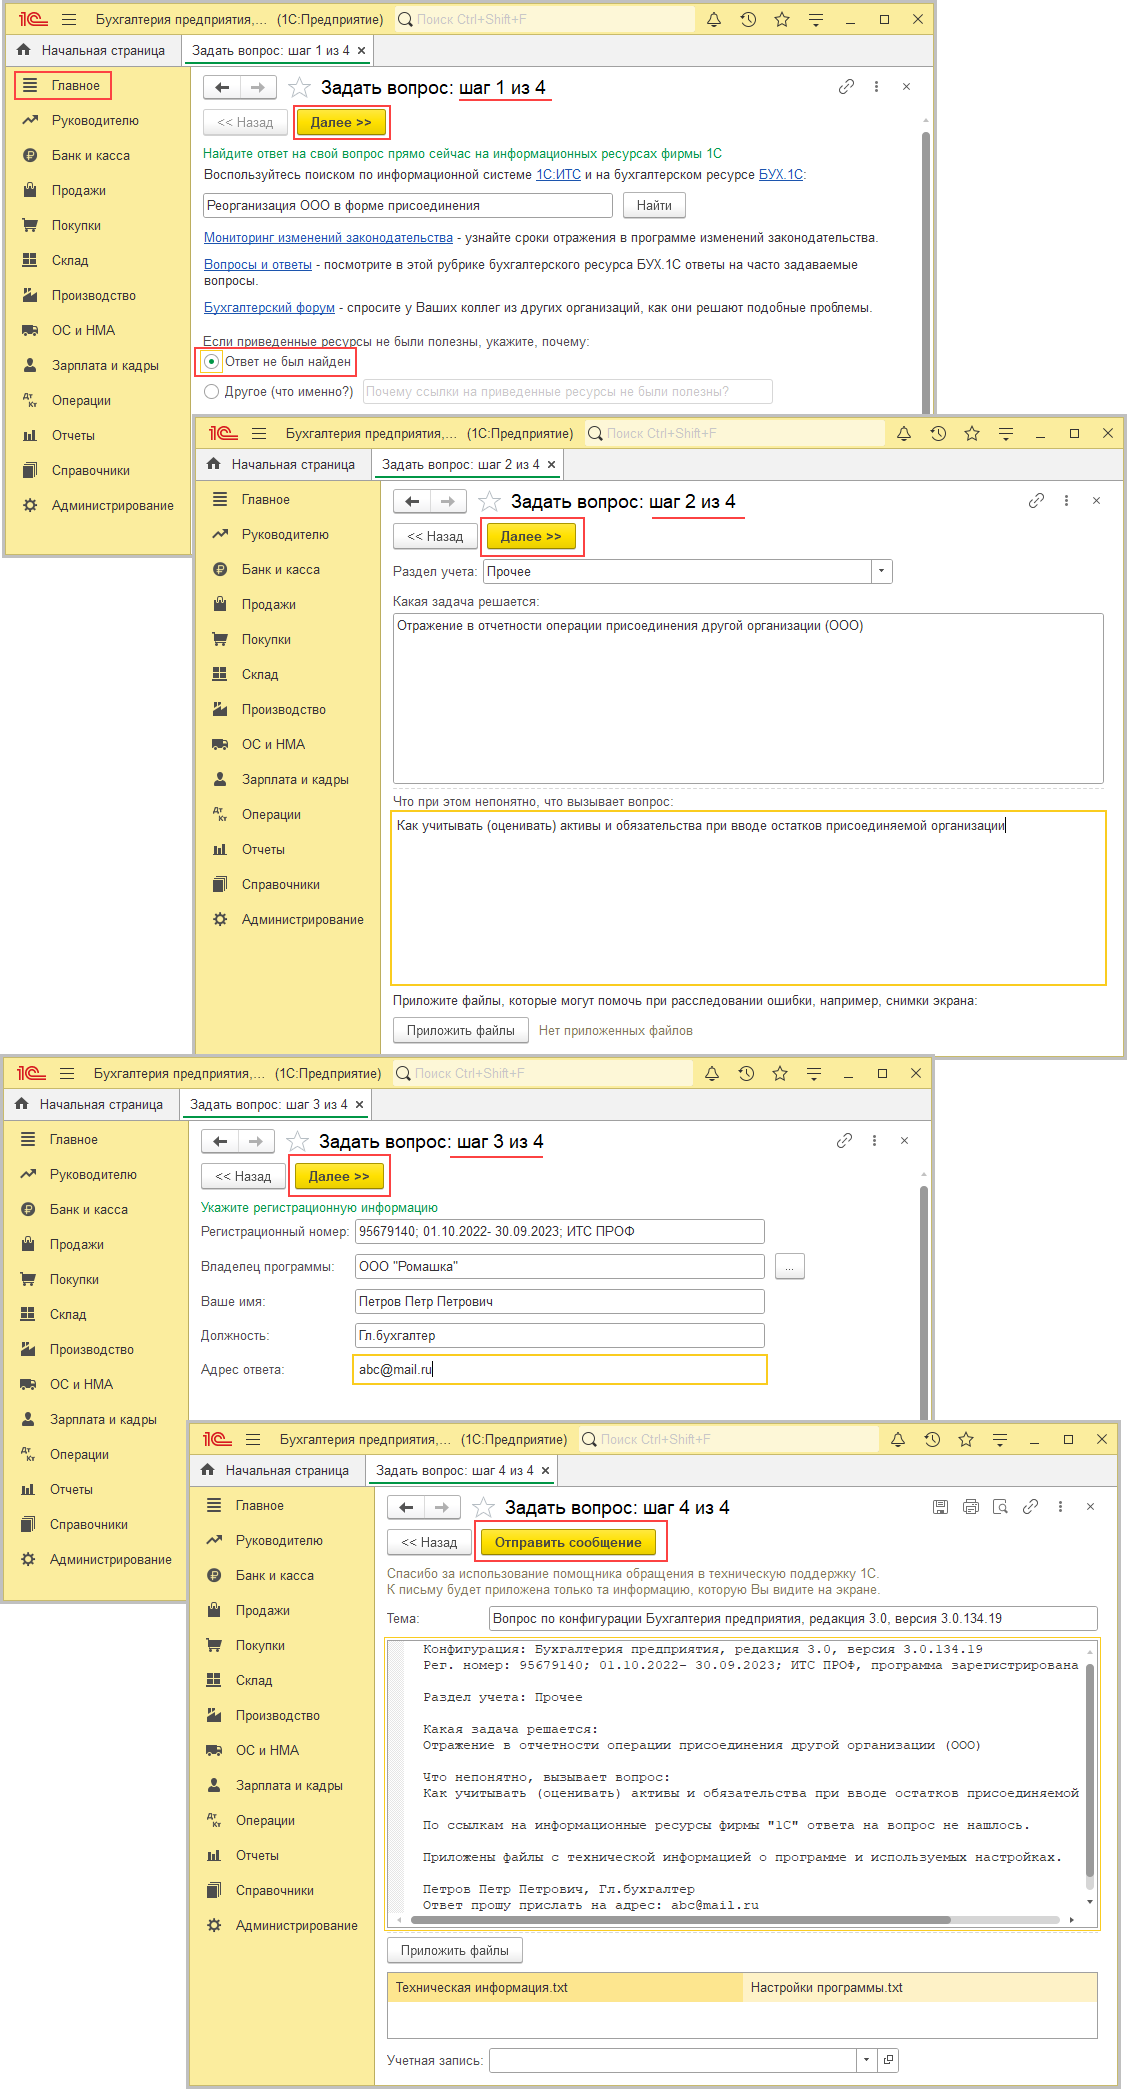Click the get link icon in step 3 form
The width and height of the screenshot is (1127, 2089).
[x=845, y=1141]
